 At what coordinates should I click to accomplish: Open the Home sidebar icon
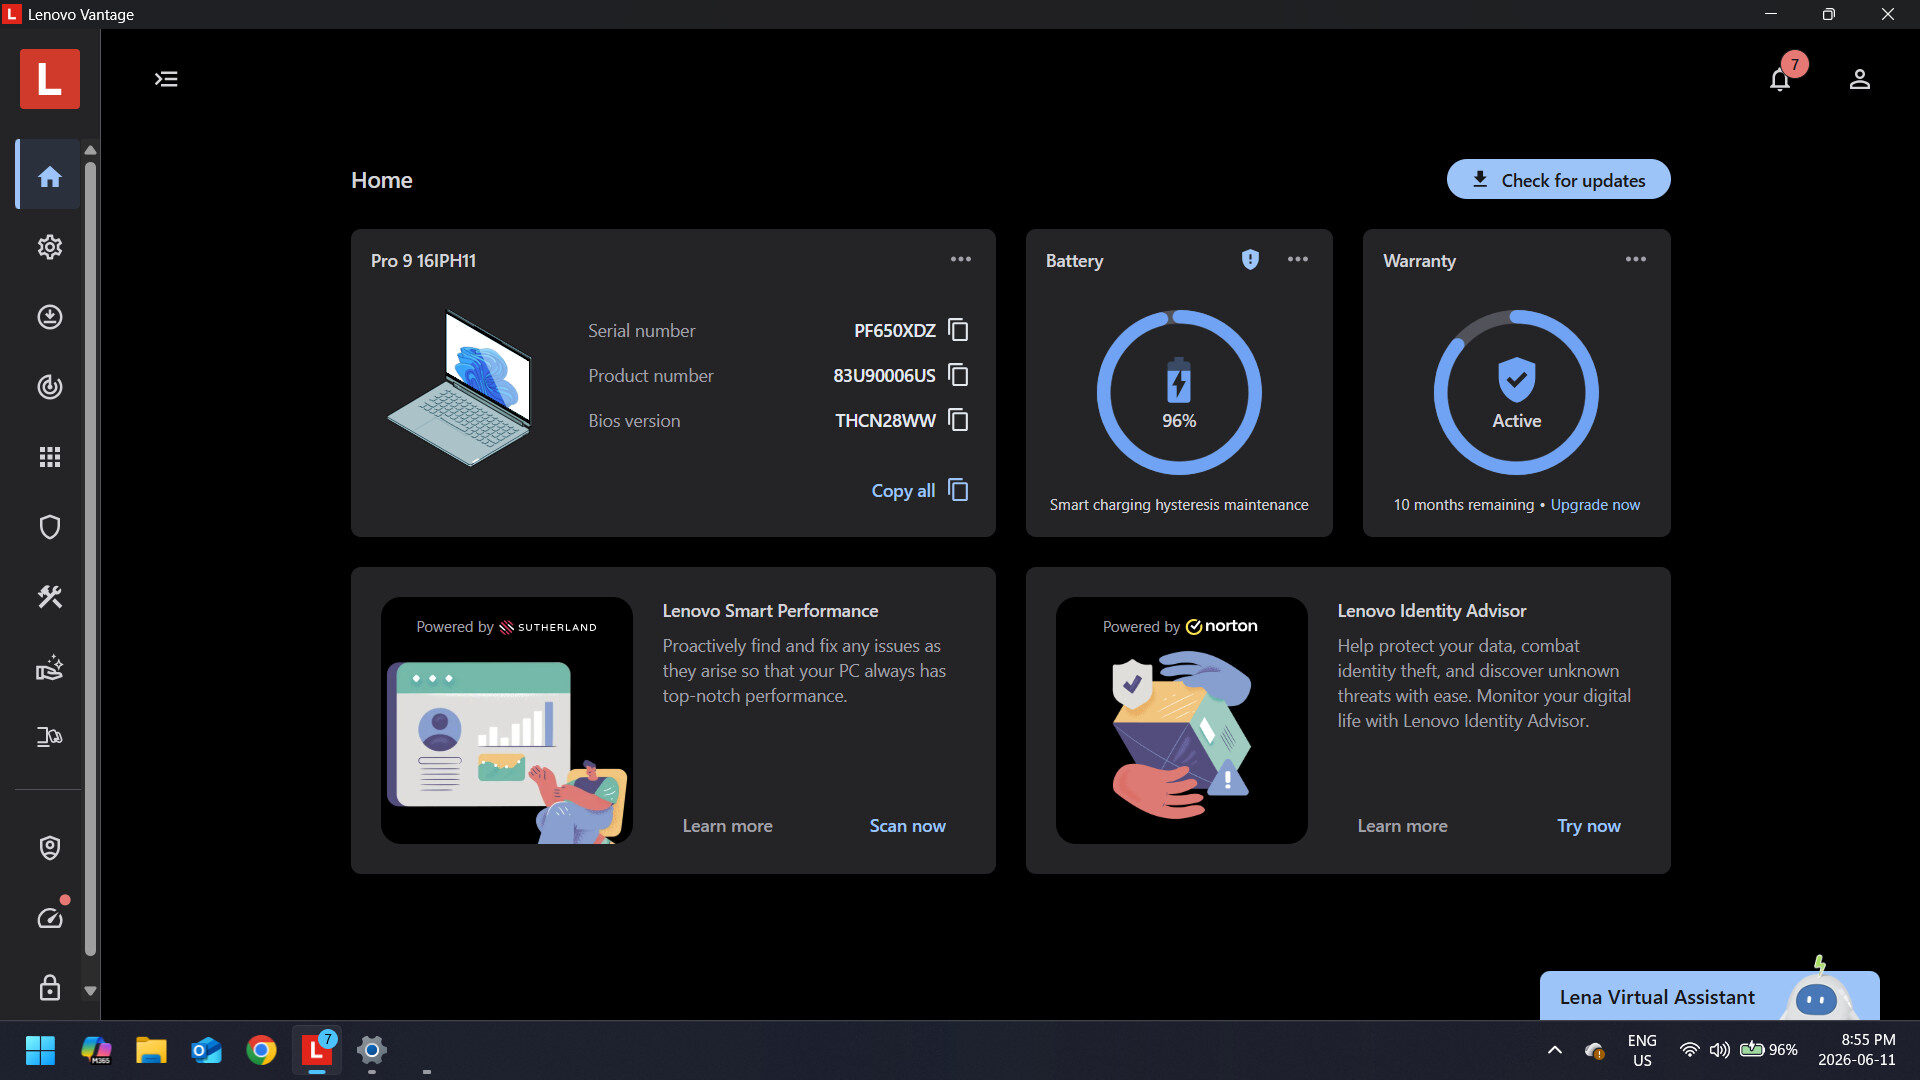[49, 177]
